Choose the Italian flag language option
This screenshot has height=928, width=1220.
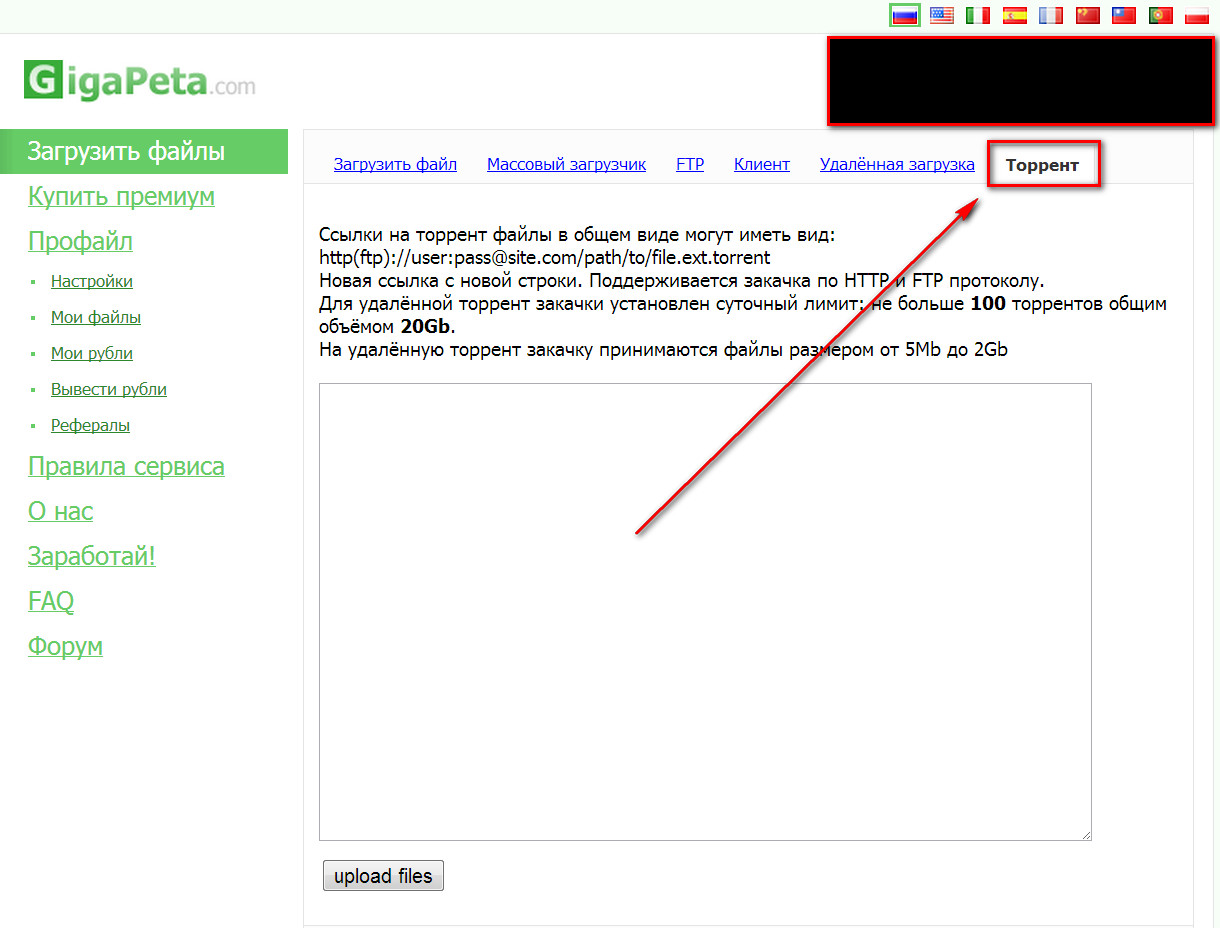977,15
